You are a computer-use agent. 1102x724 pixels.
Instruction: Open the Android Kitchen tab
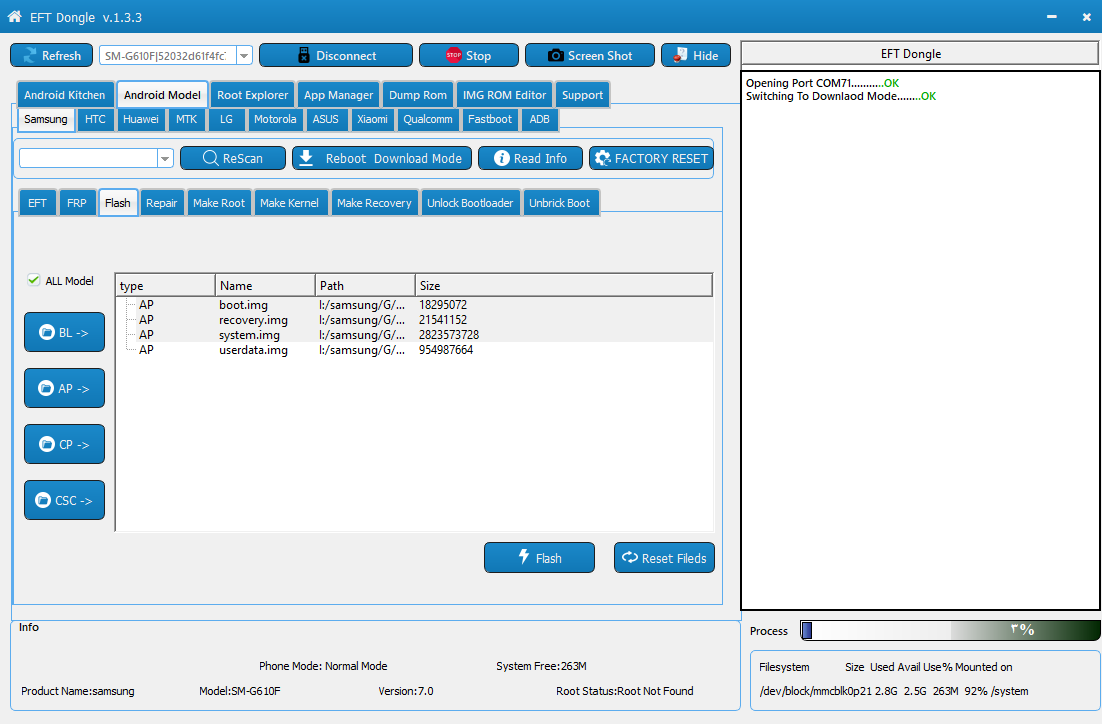(x=65, y=95)
